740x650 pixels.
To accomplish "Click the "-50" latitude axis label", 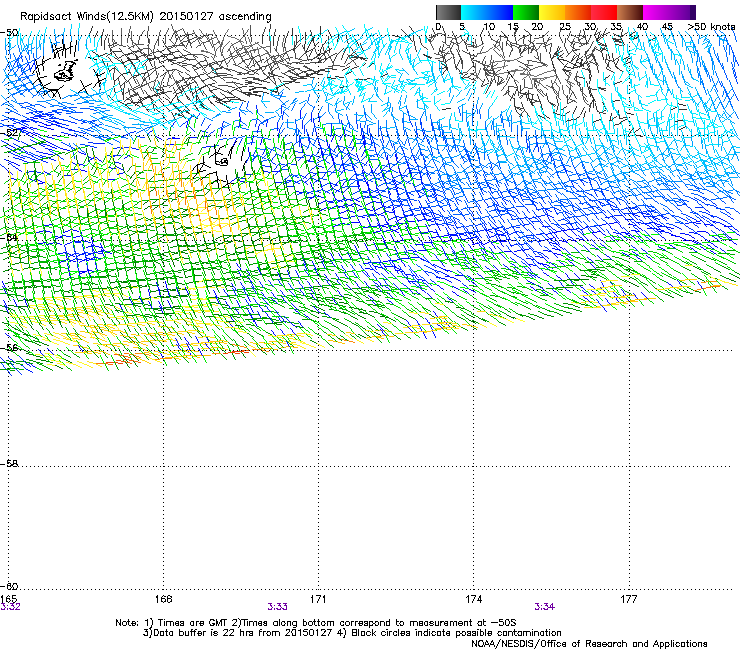I will 9,33.
